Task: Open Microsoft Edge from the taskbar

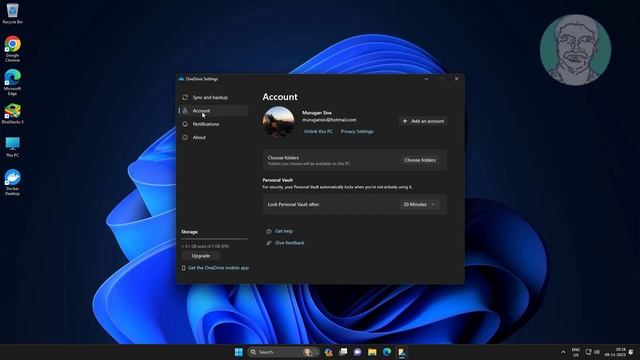Action: pos(387,352)
